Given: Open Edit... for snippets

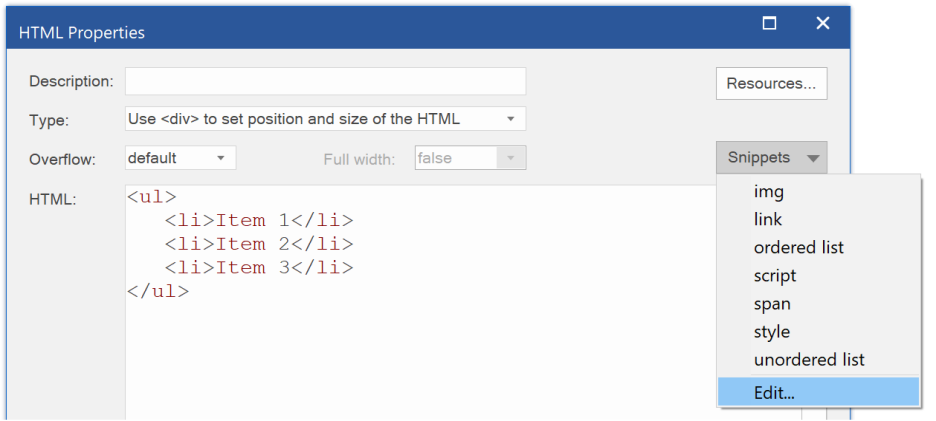Looking at the screenshot, I should pyautogui.click(x=818, y=392).
